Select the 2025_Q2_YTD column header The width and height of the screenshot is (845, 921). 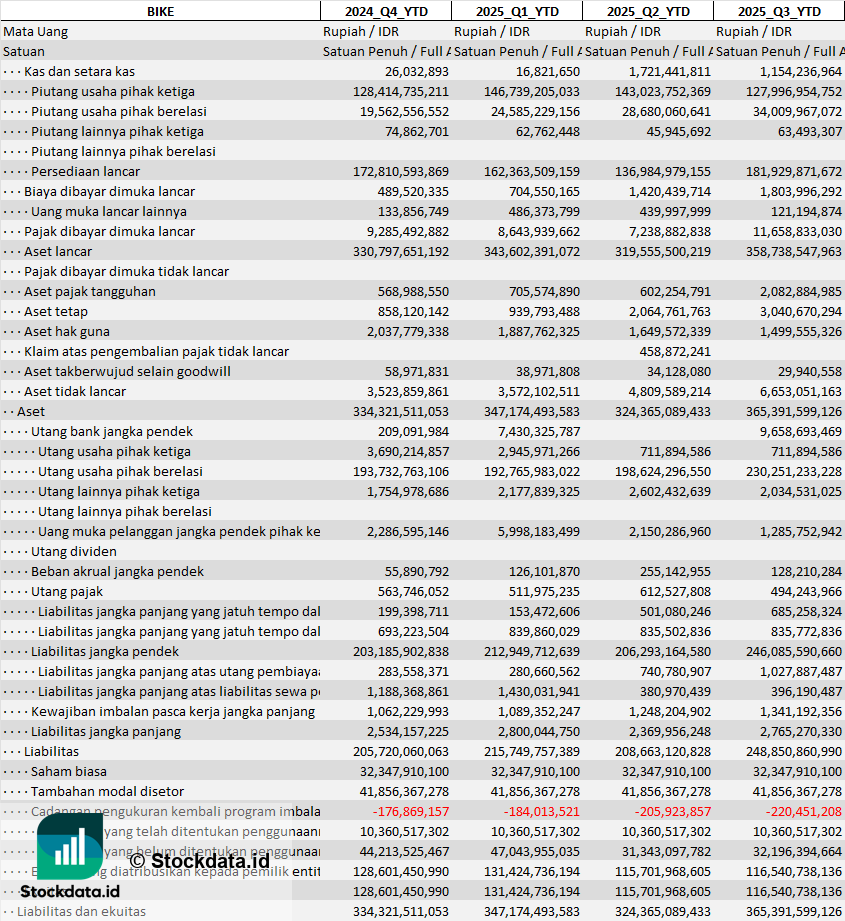(648, 12)
